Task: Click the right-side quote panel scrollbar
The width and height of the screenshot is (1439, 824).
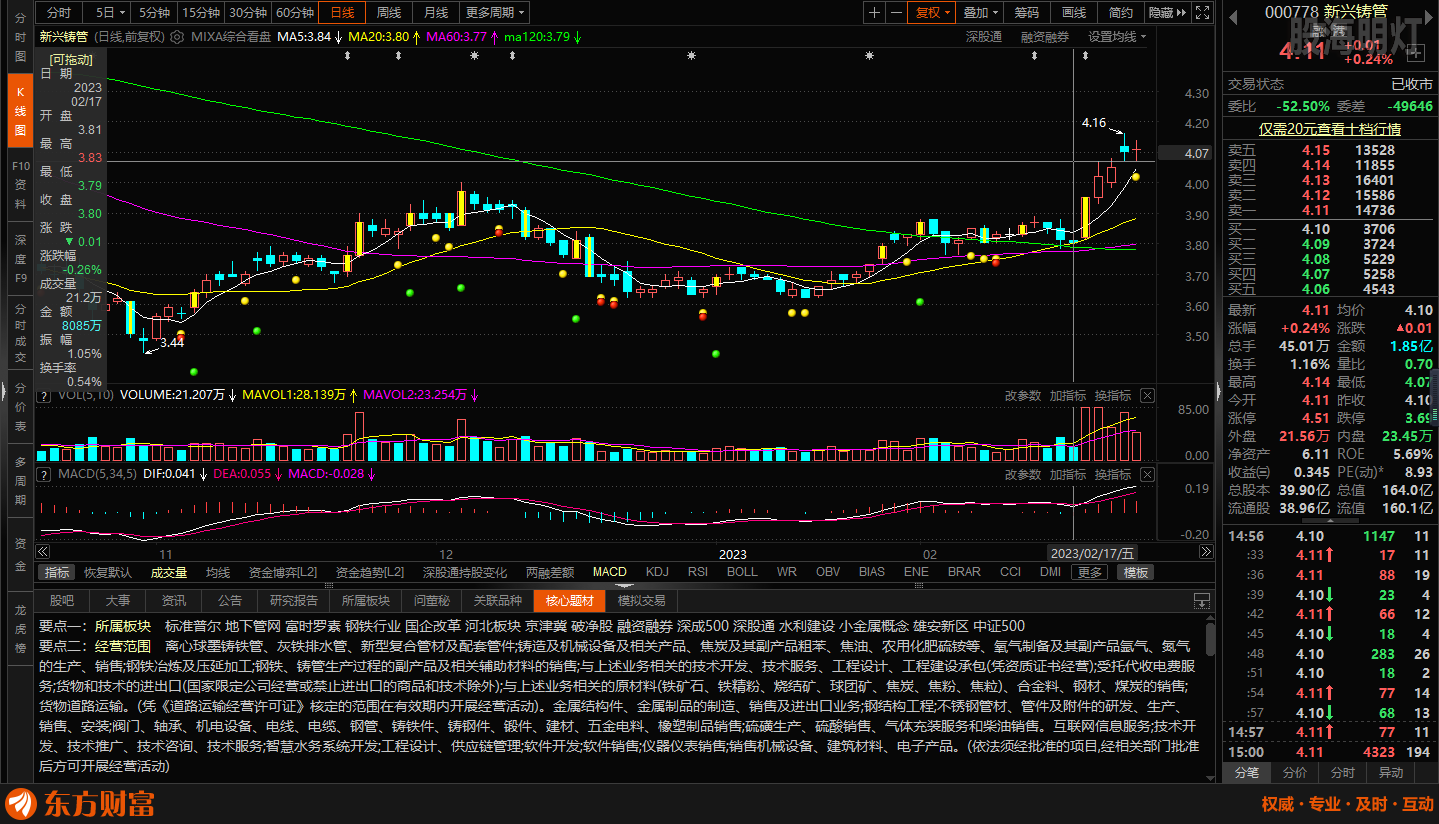Action: coord(1435,400)
